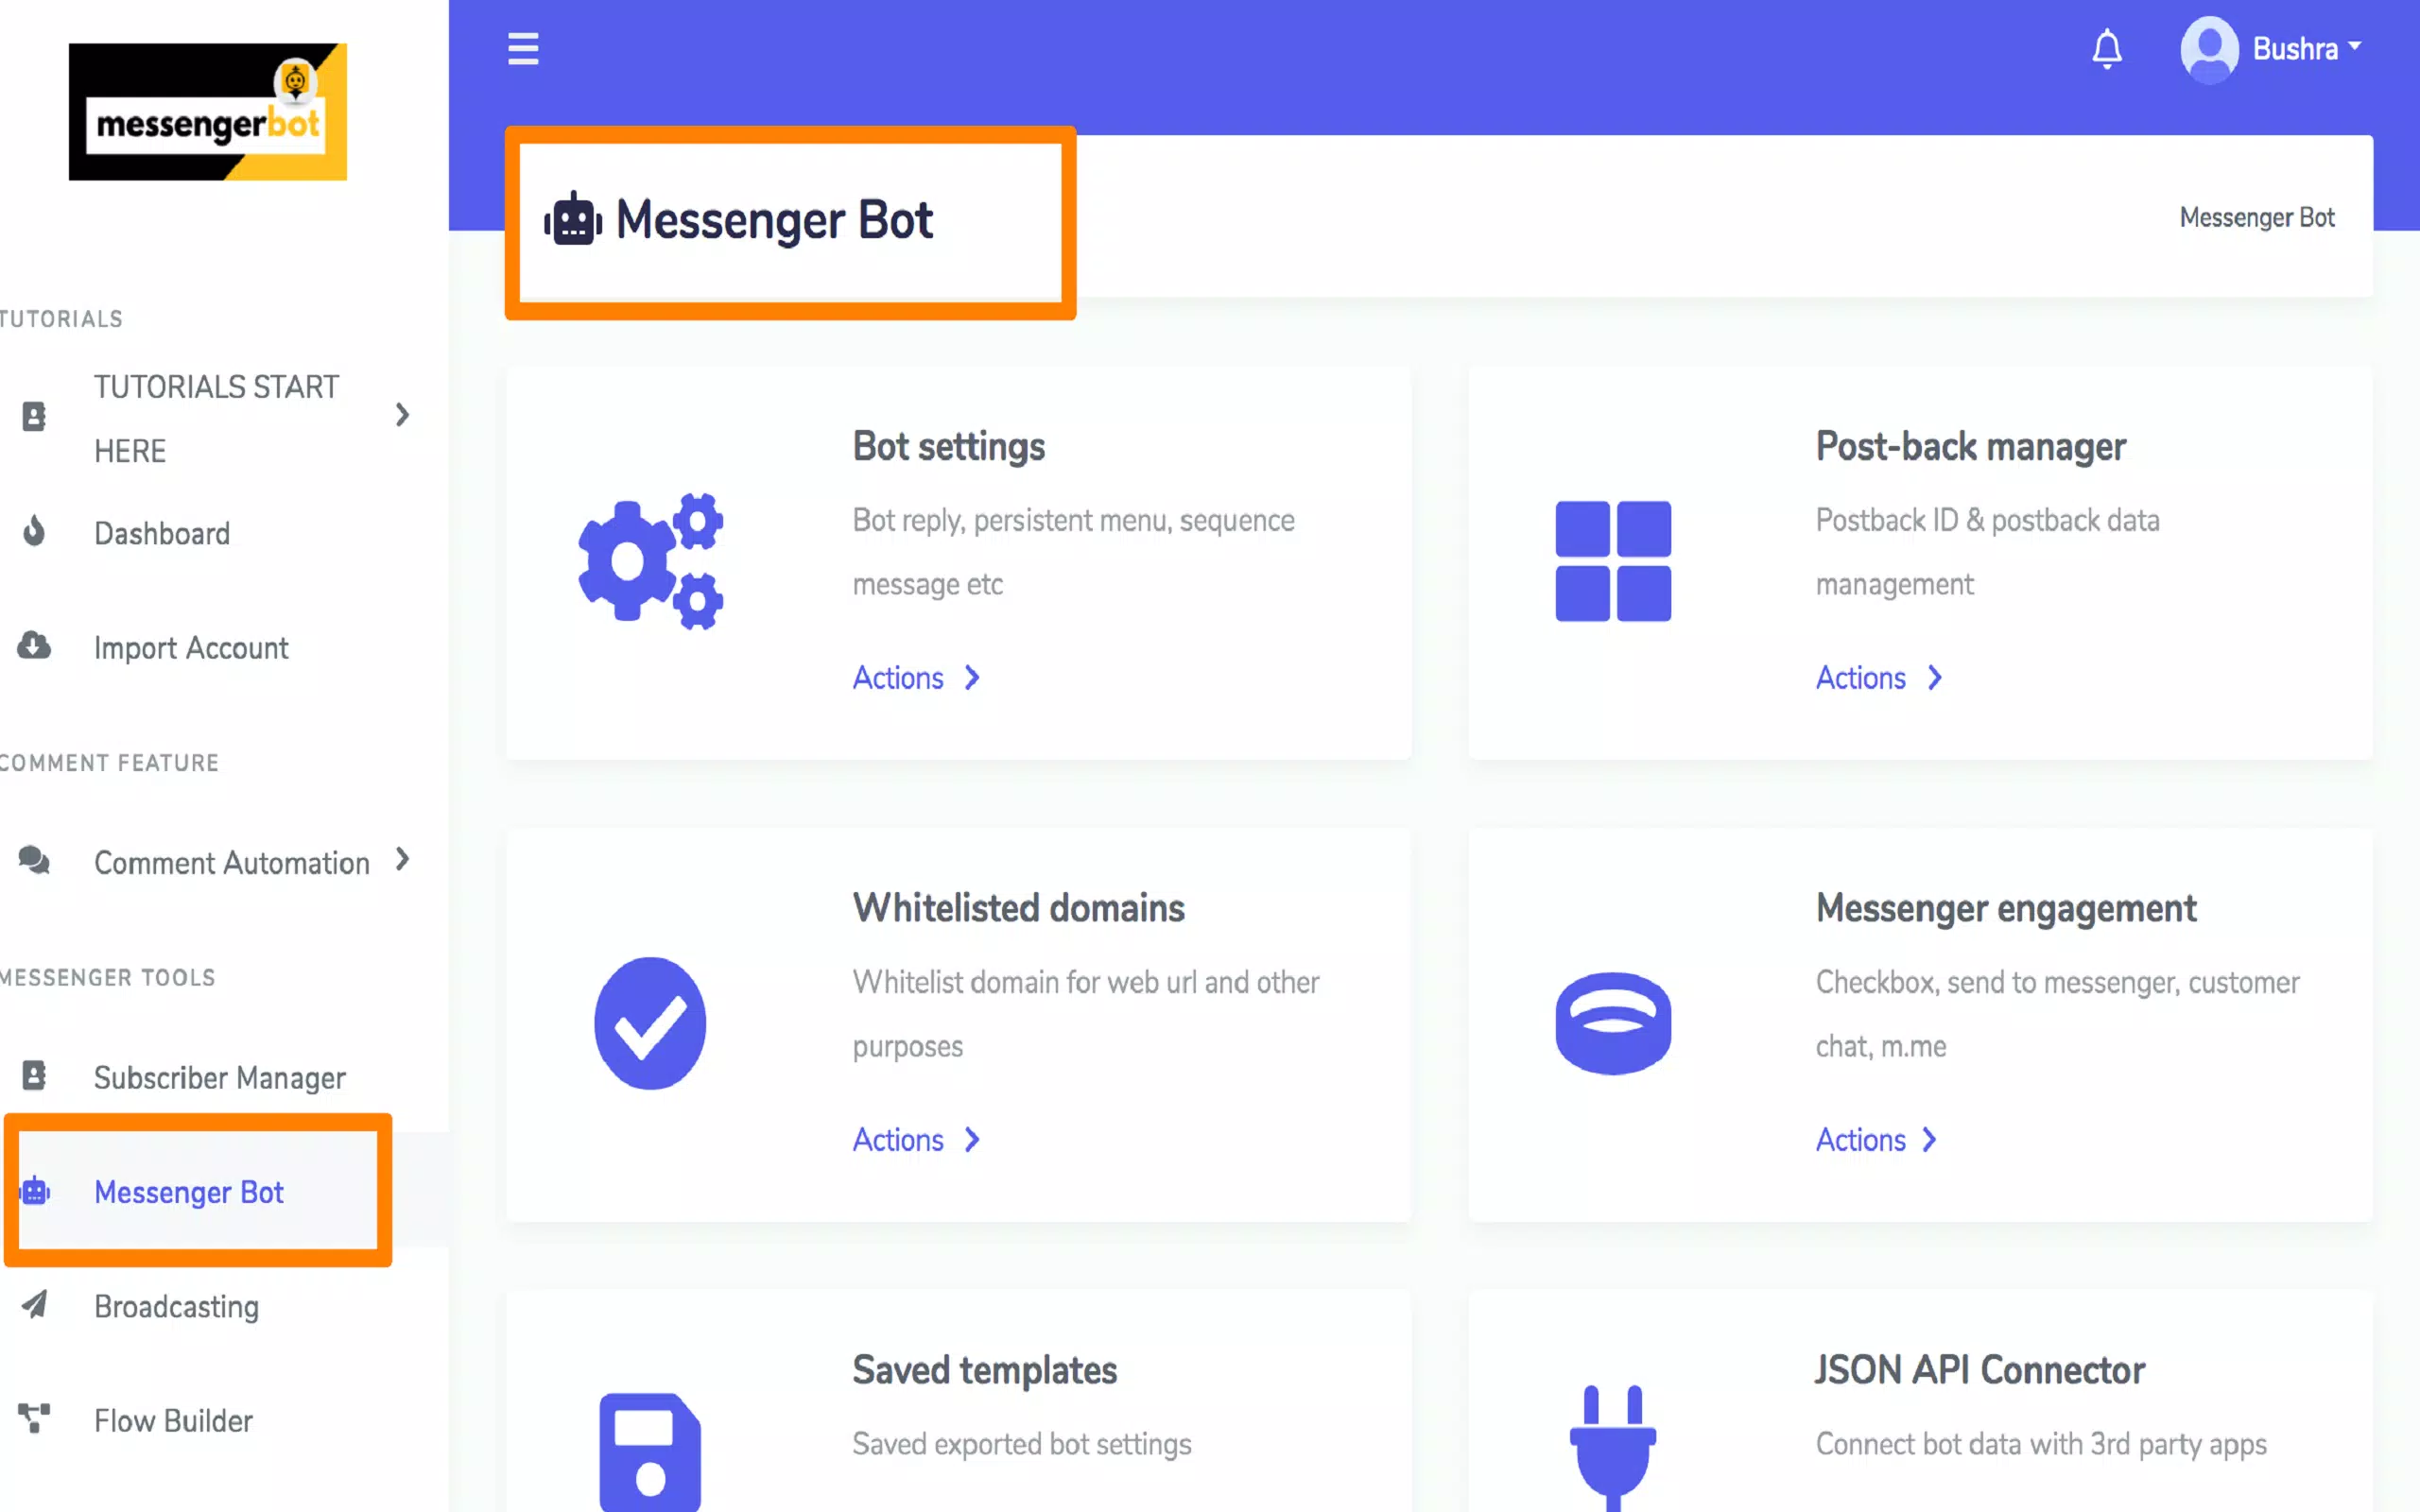
Task: Click the Flow Builder sidebar item
Action: [172, 1419]
